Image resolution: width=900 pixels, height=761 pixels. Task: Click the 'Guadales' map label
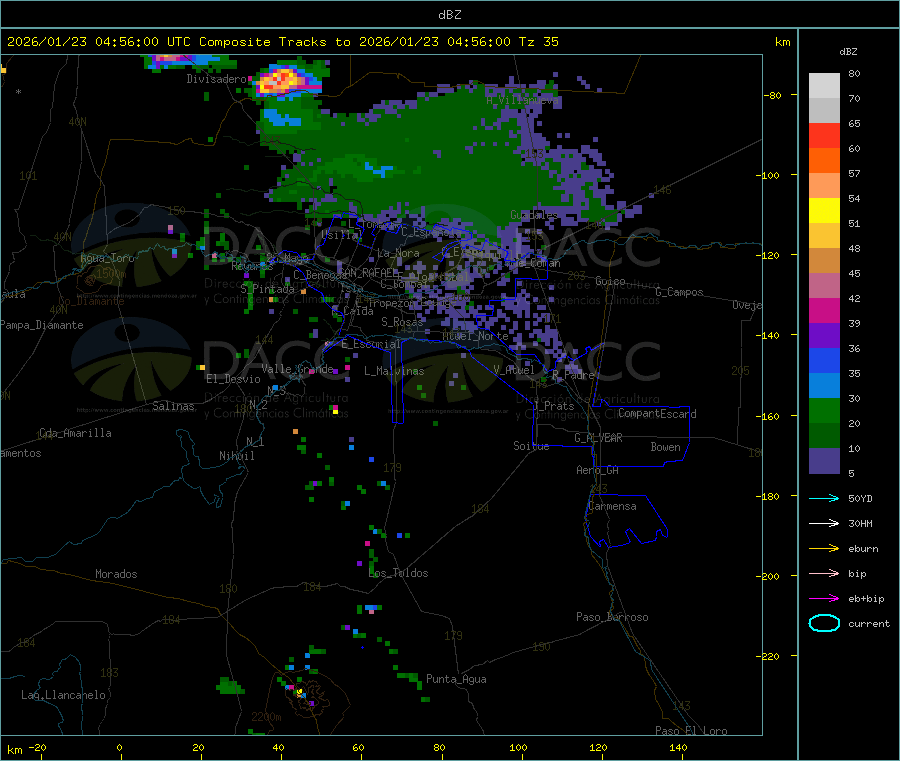(x=534, y=215)
